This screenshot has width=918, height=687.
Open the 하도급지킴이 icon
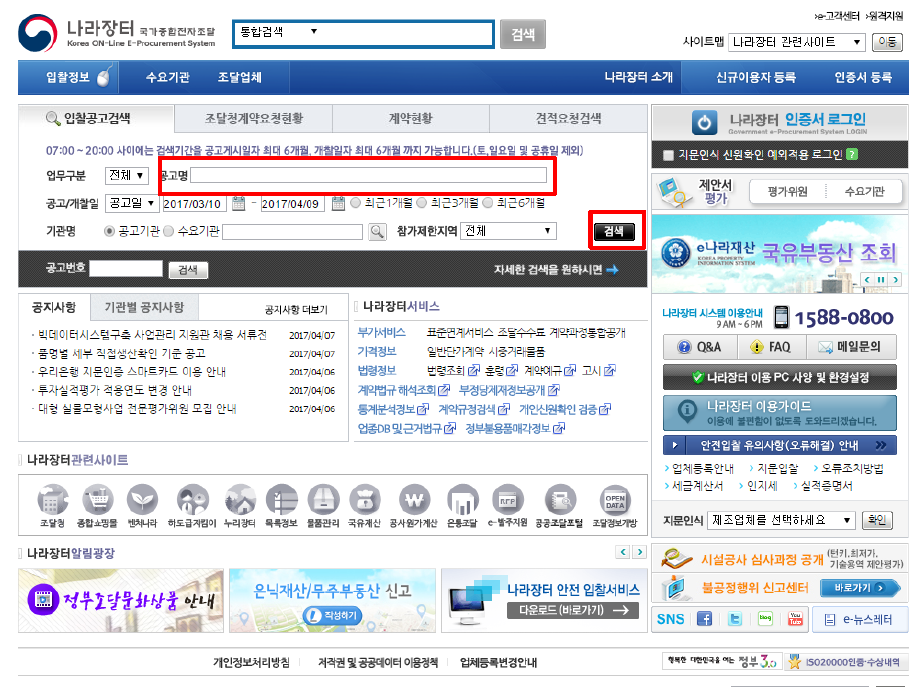[x=192, y=501]
